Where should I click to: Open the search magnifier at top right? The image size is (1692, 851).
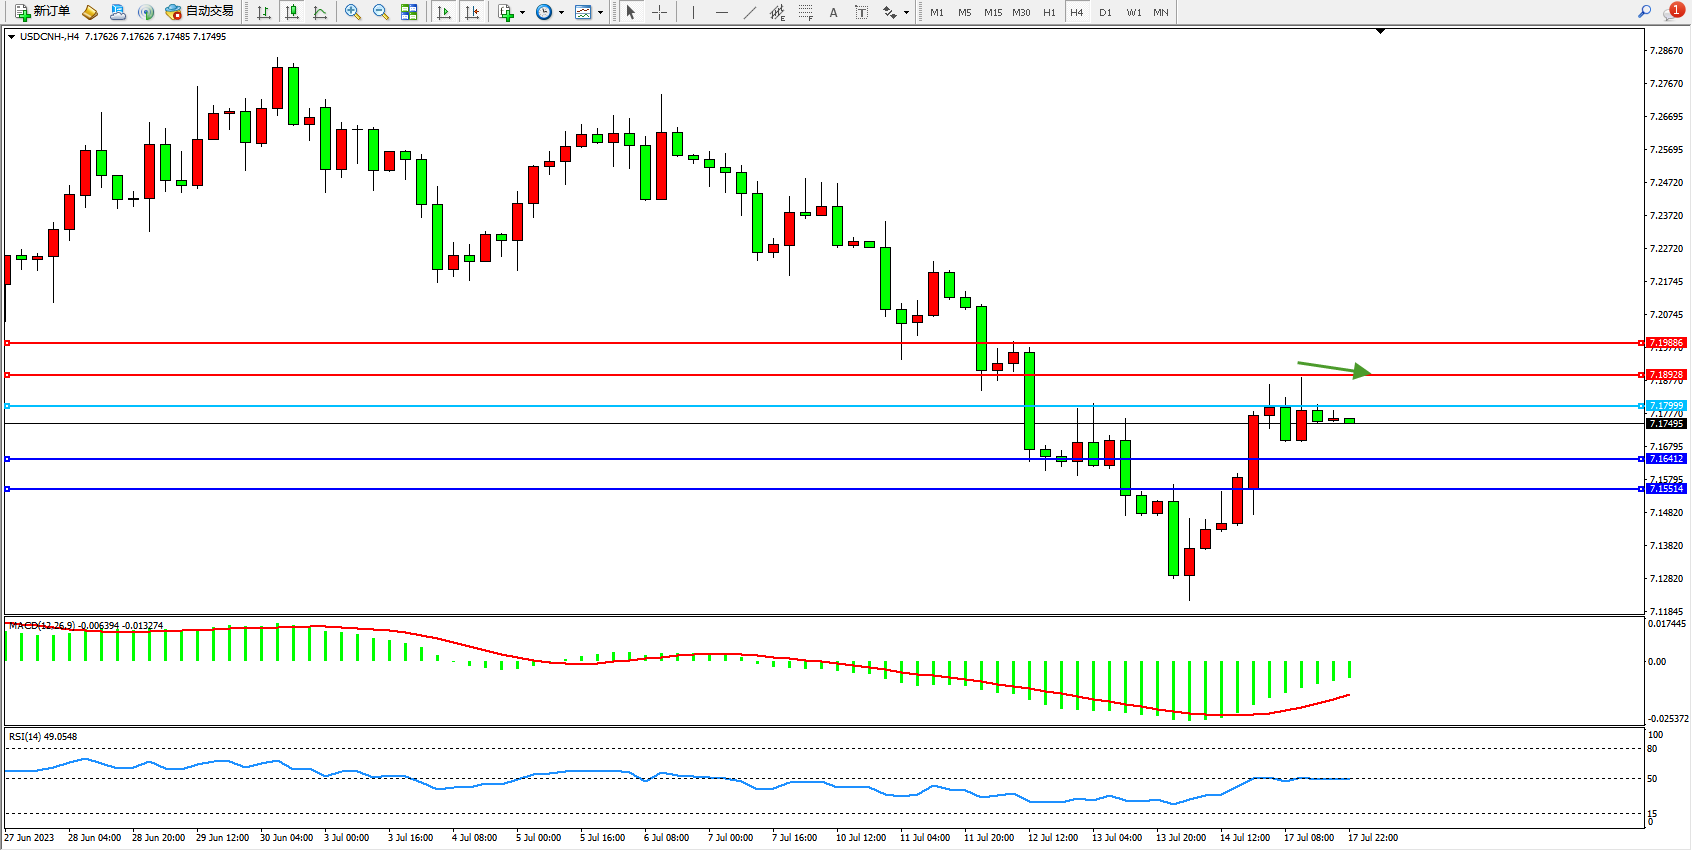[1644, 12]
